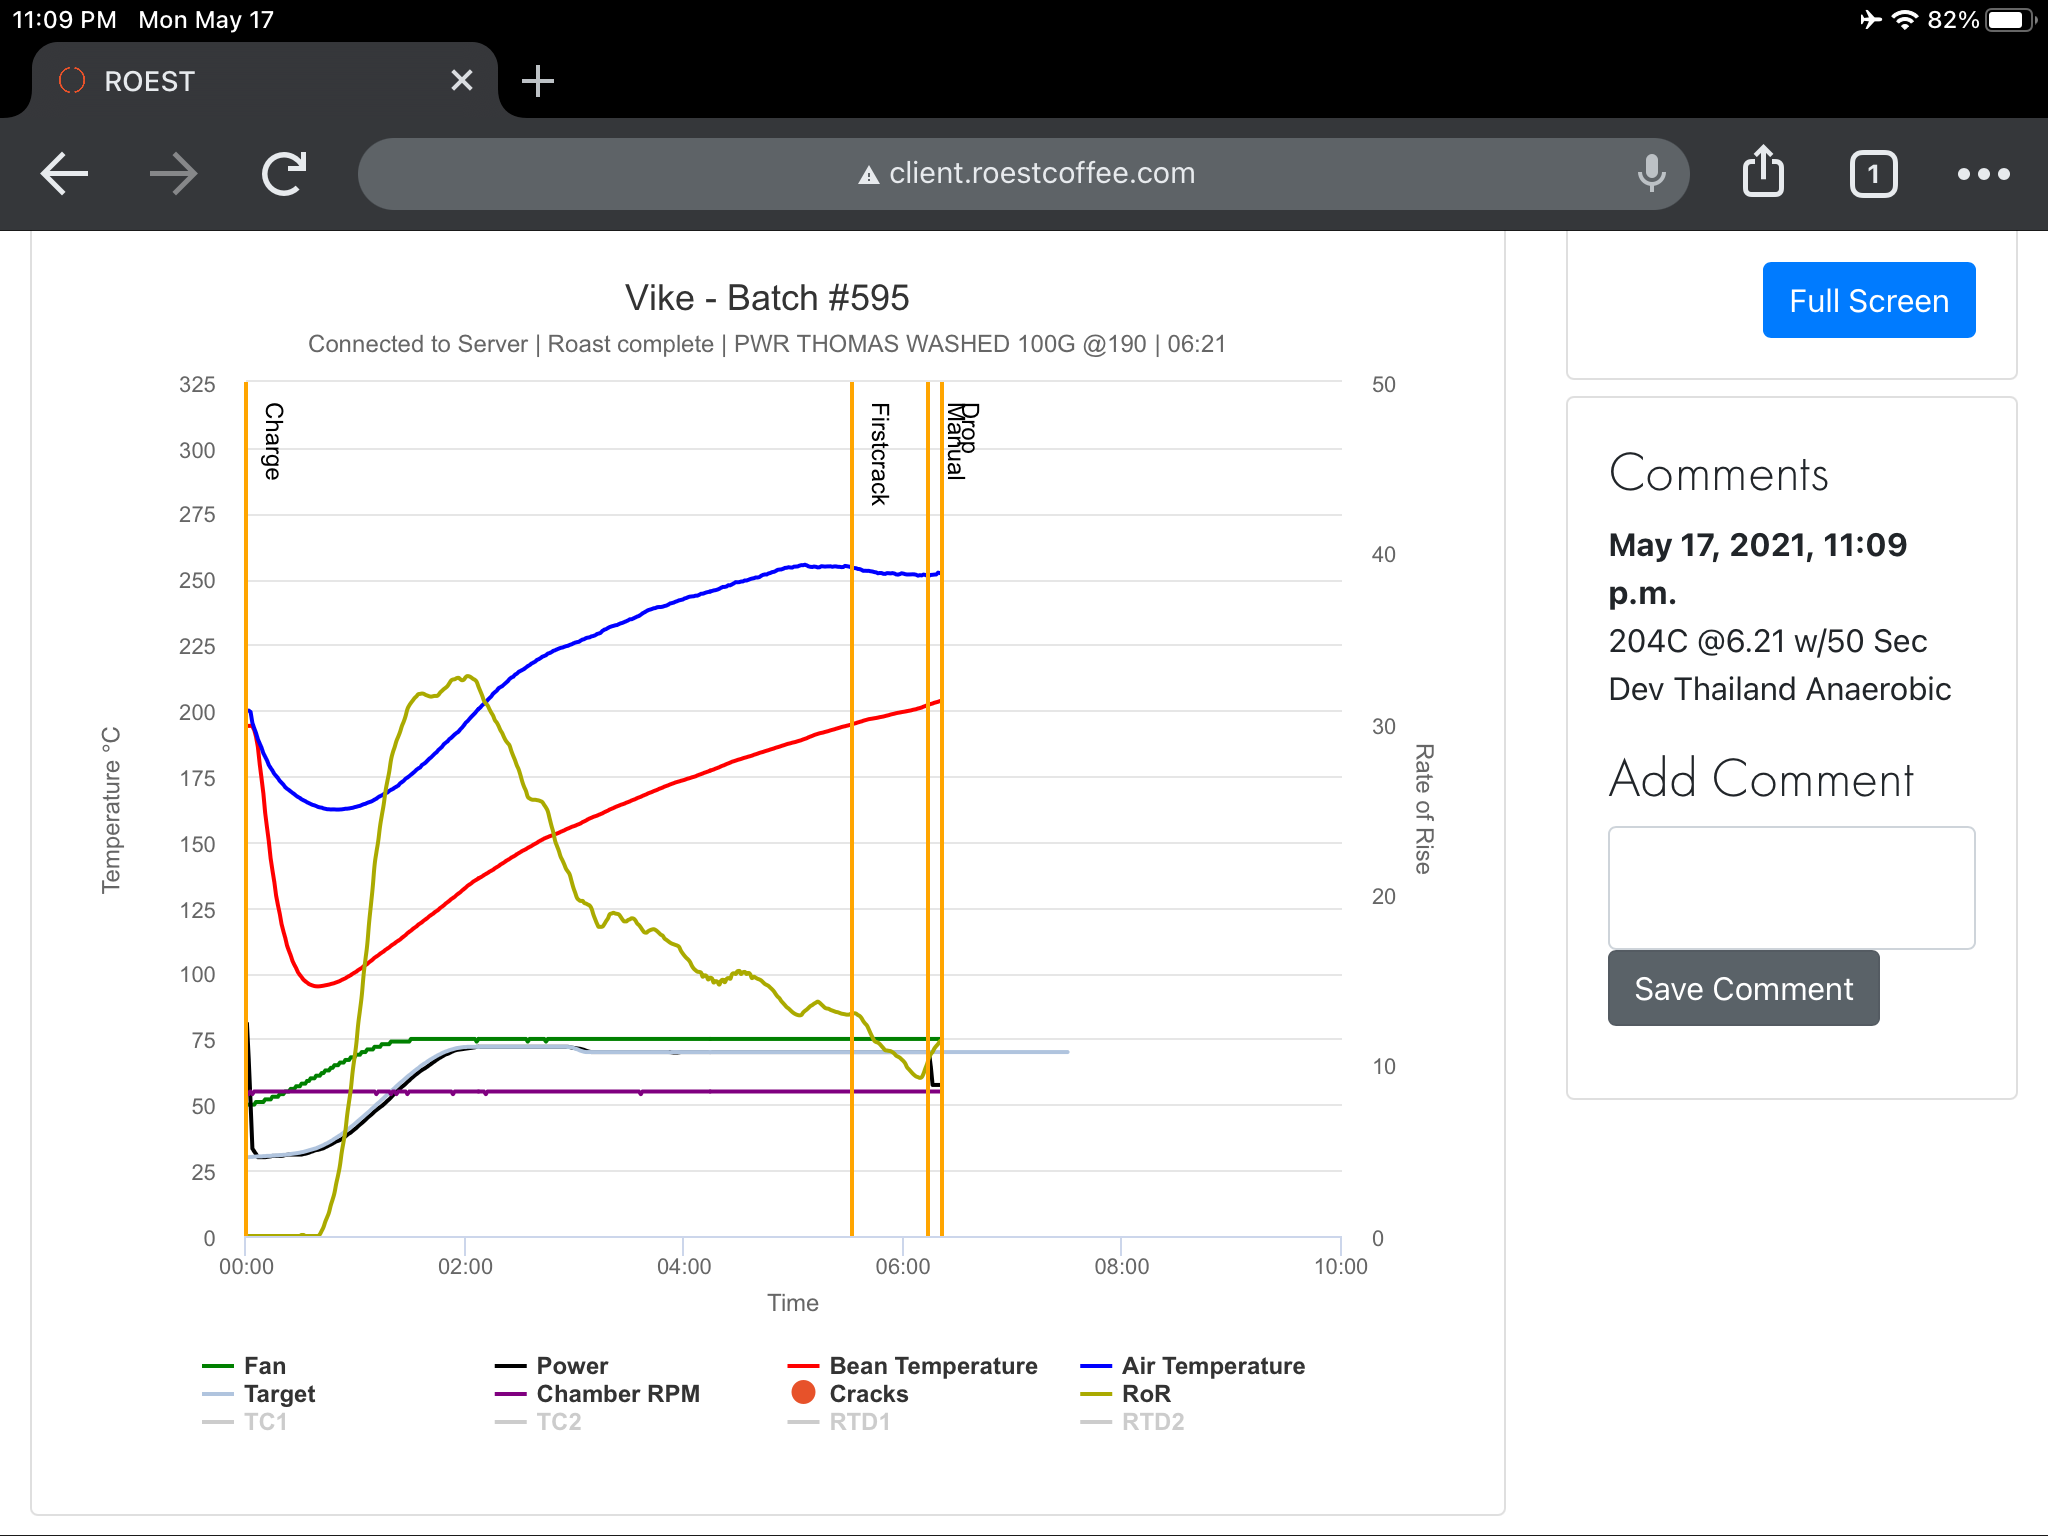Click the Full Screen button

point(1867,302)
